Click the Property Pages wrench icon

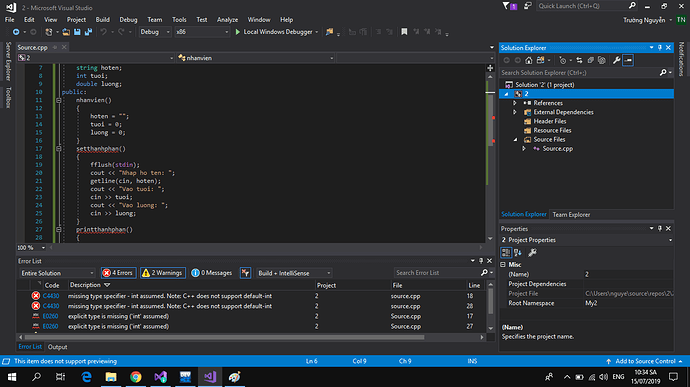click(x=532, y=252)
